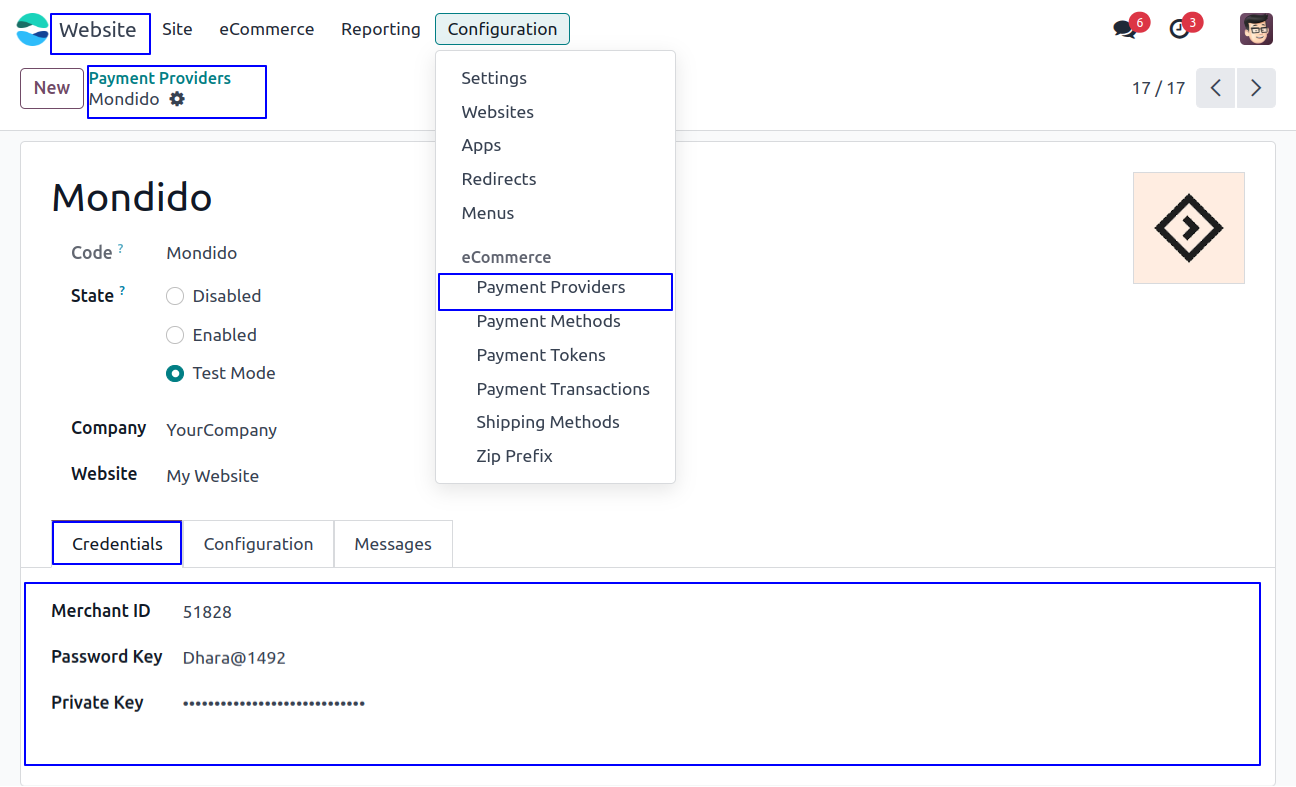Choose Apps from Configuration menu

tap(481, 145)
